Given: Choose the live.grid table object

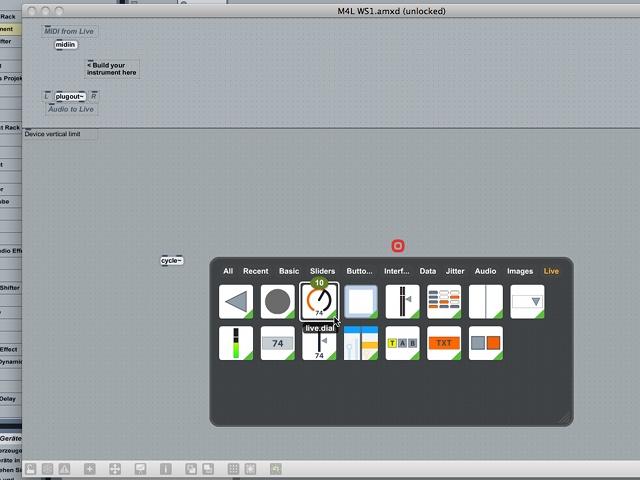Looking at the screenshot, I should 444,302.
